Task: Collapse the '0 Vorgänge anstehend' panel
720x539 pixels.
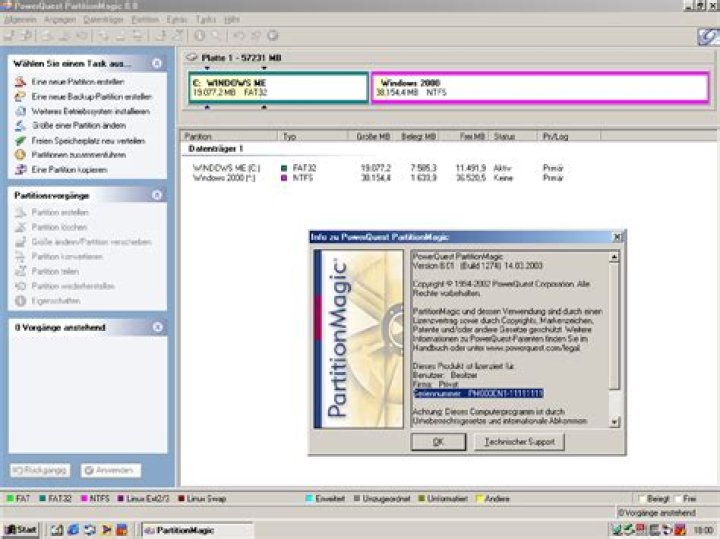Action: [x=157, y=327]
